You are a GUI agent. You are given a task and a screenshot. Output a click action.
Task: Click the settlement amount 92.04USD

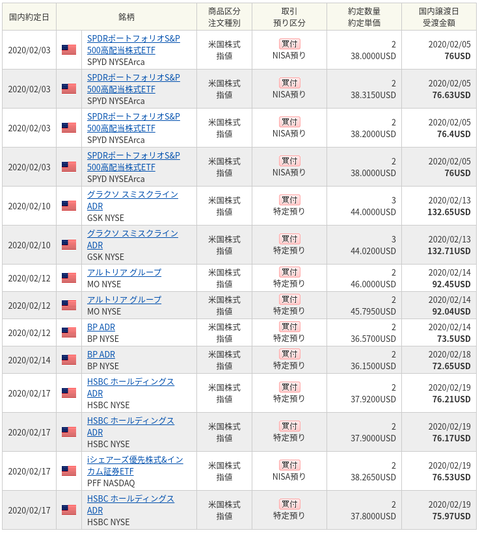pos(451,311)
